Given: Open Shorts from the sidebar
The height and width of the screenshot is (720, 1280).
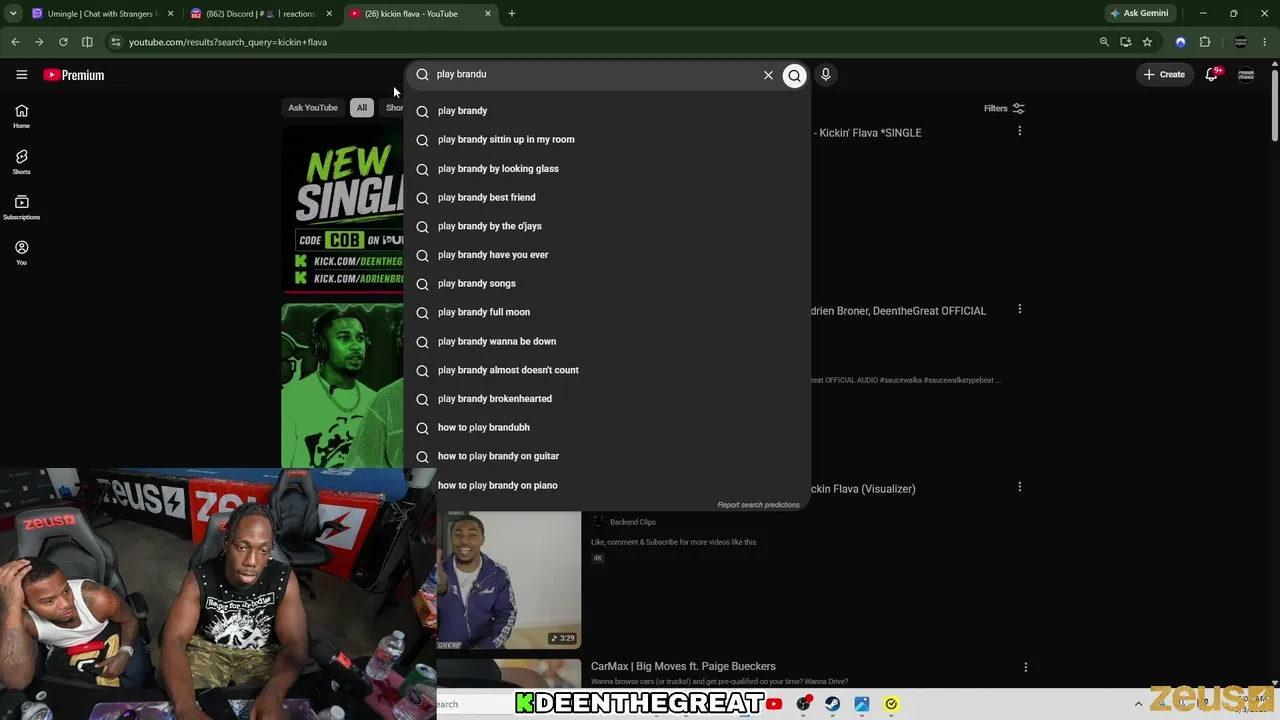Looking at the screenshot, I should tap(21, 162).
